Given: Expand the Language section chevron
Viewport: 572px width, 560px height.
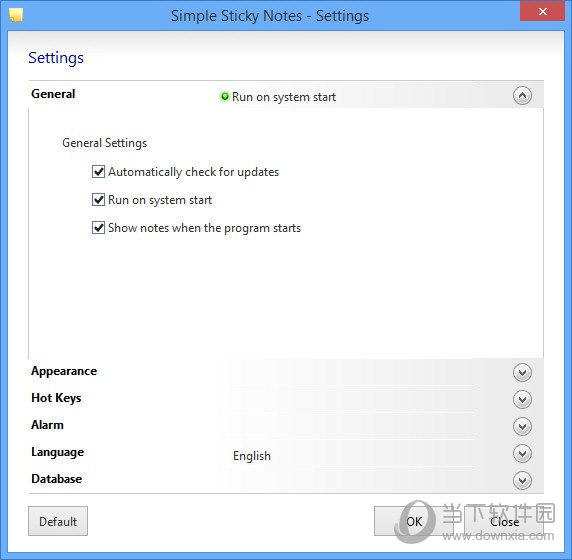Looking at the screenshot, I should [x=522, y=453].
